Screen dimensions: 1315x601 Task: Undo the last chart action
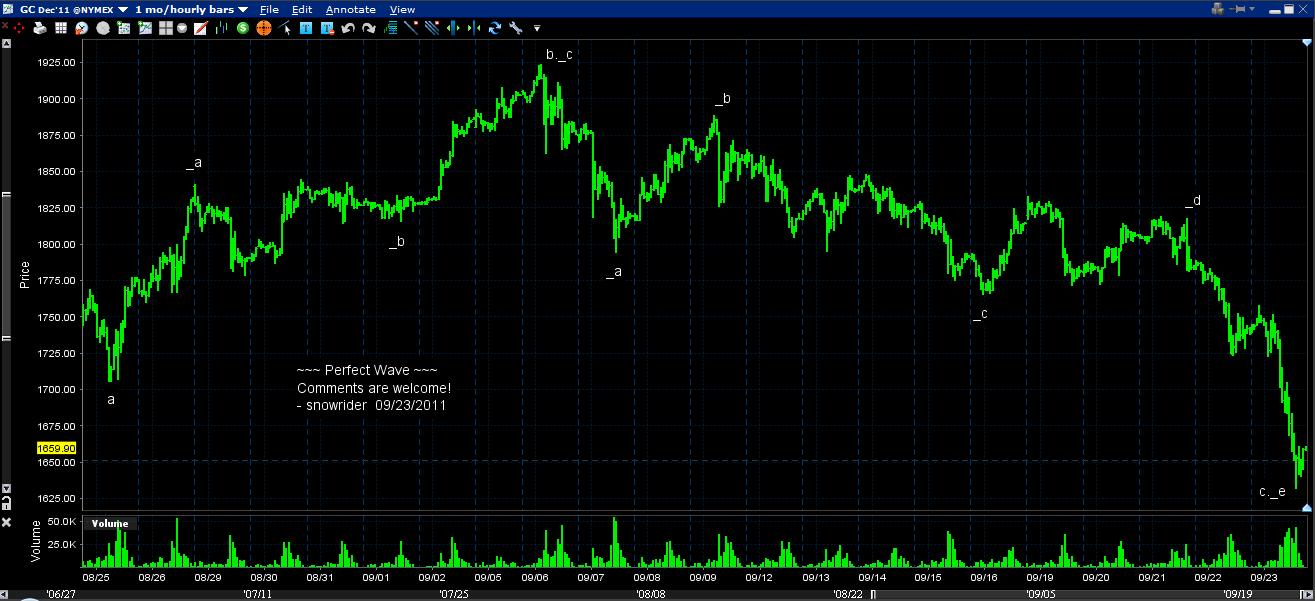point(348,28)
